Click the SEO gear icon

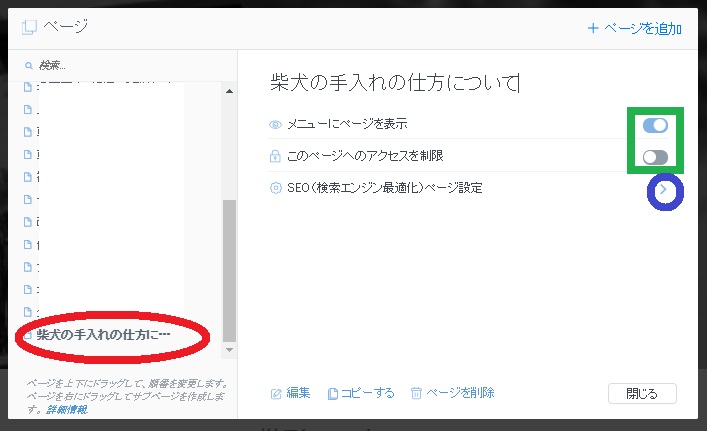coord(275,188)
